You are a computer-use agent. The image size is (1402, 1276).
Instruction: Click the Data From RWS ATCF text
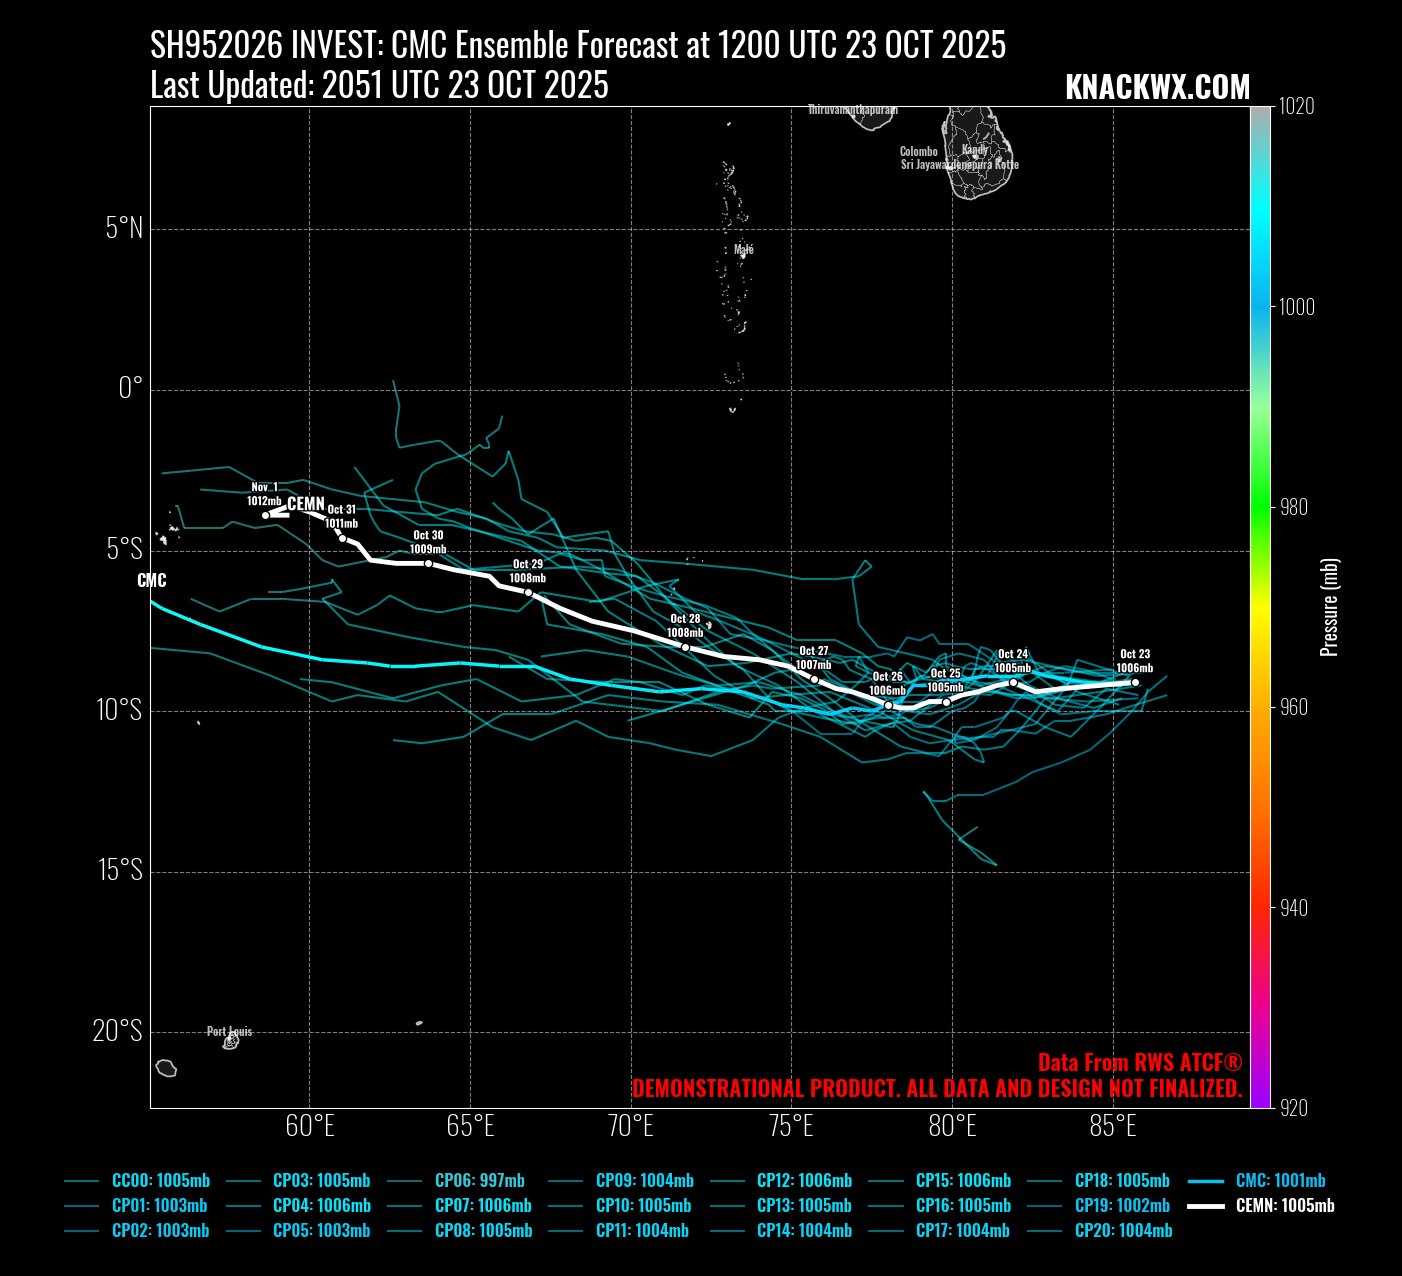pos(1139,1062)
